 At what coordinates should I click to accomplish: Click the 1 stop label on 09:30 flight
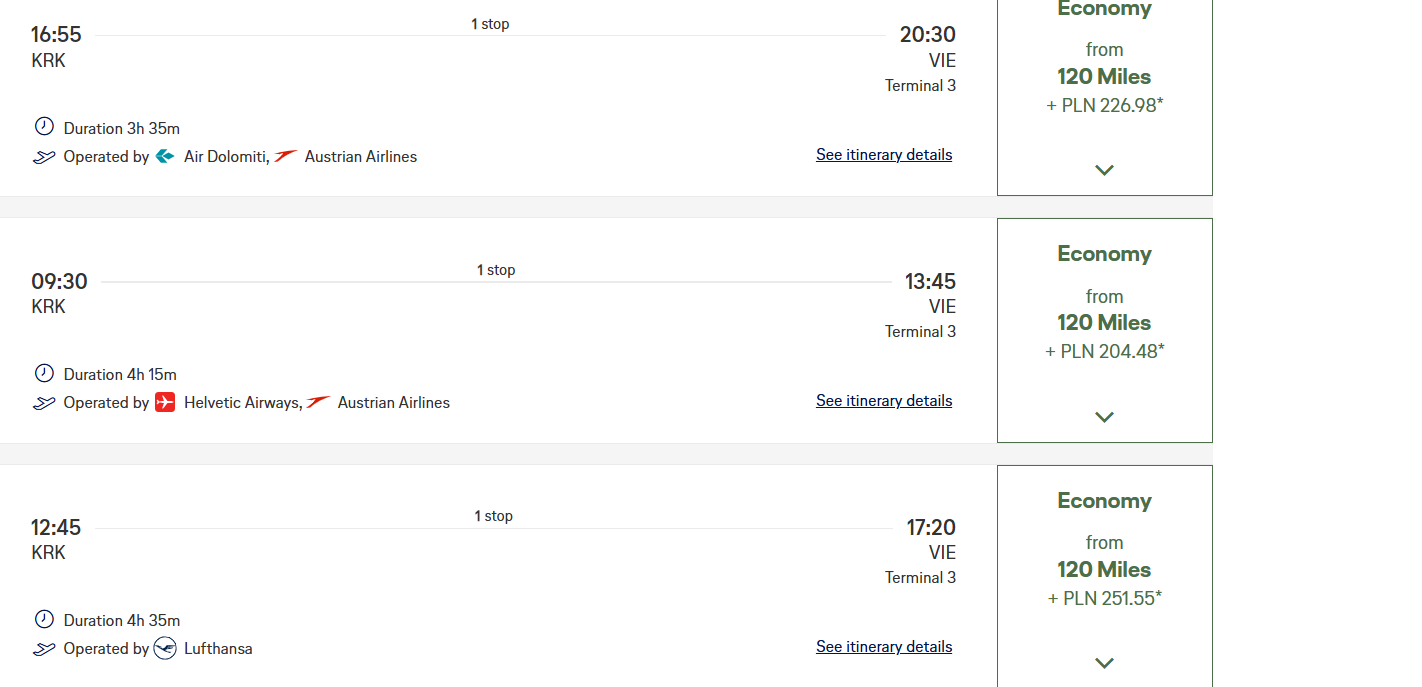click(496, 270)
